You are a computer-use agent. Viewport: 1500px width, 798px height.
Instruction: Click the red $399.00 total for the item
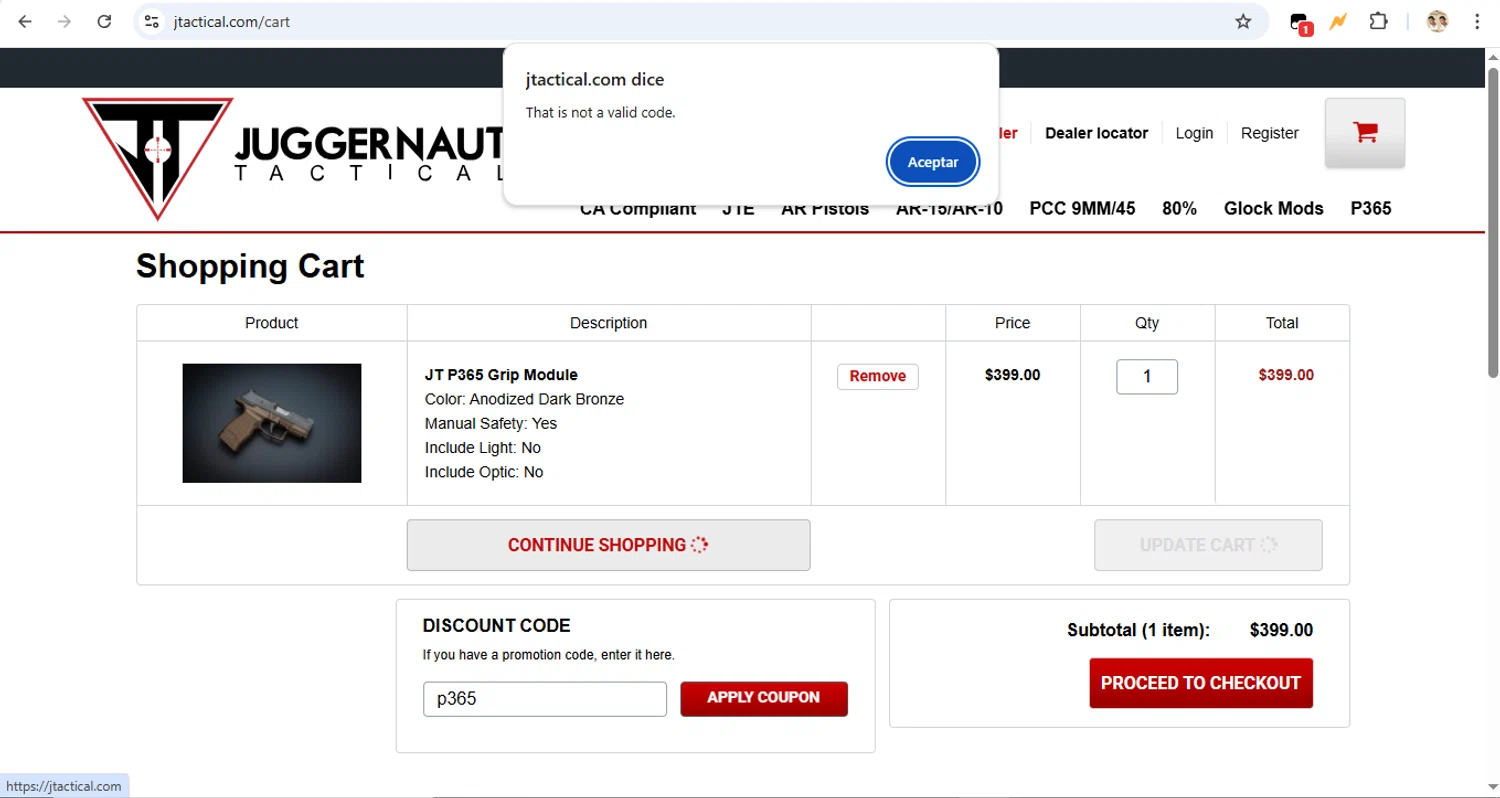point(1286,375)
